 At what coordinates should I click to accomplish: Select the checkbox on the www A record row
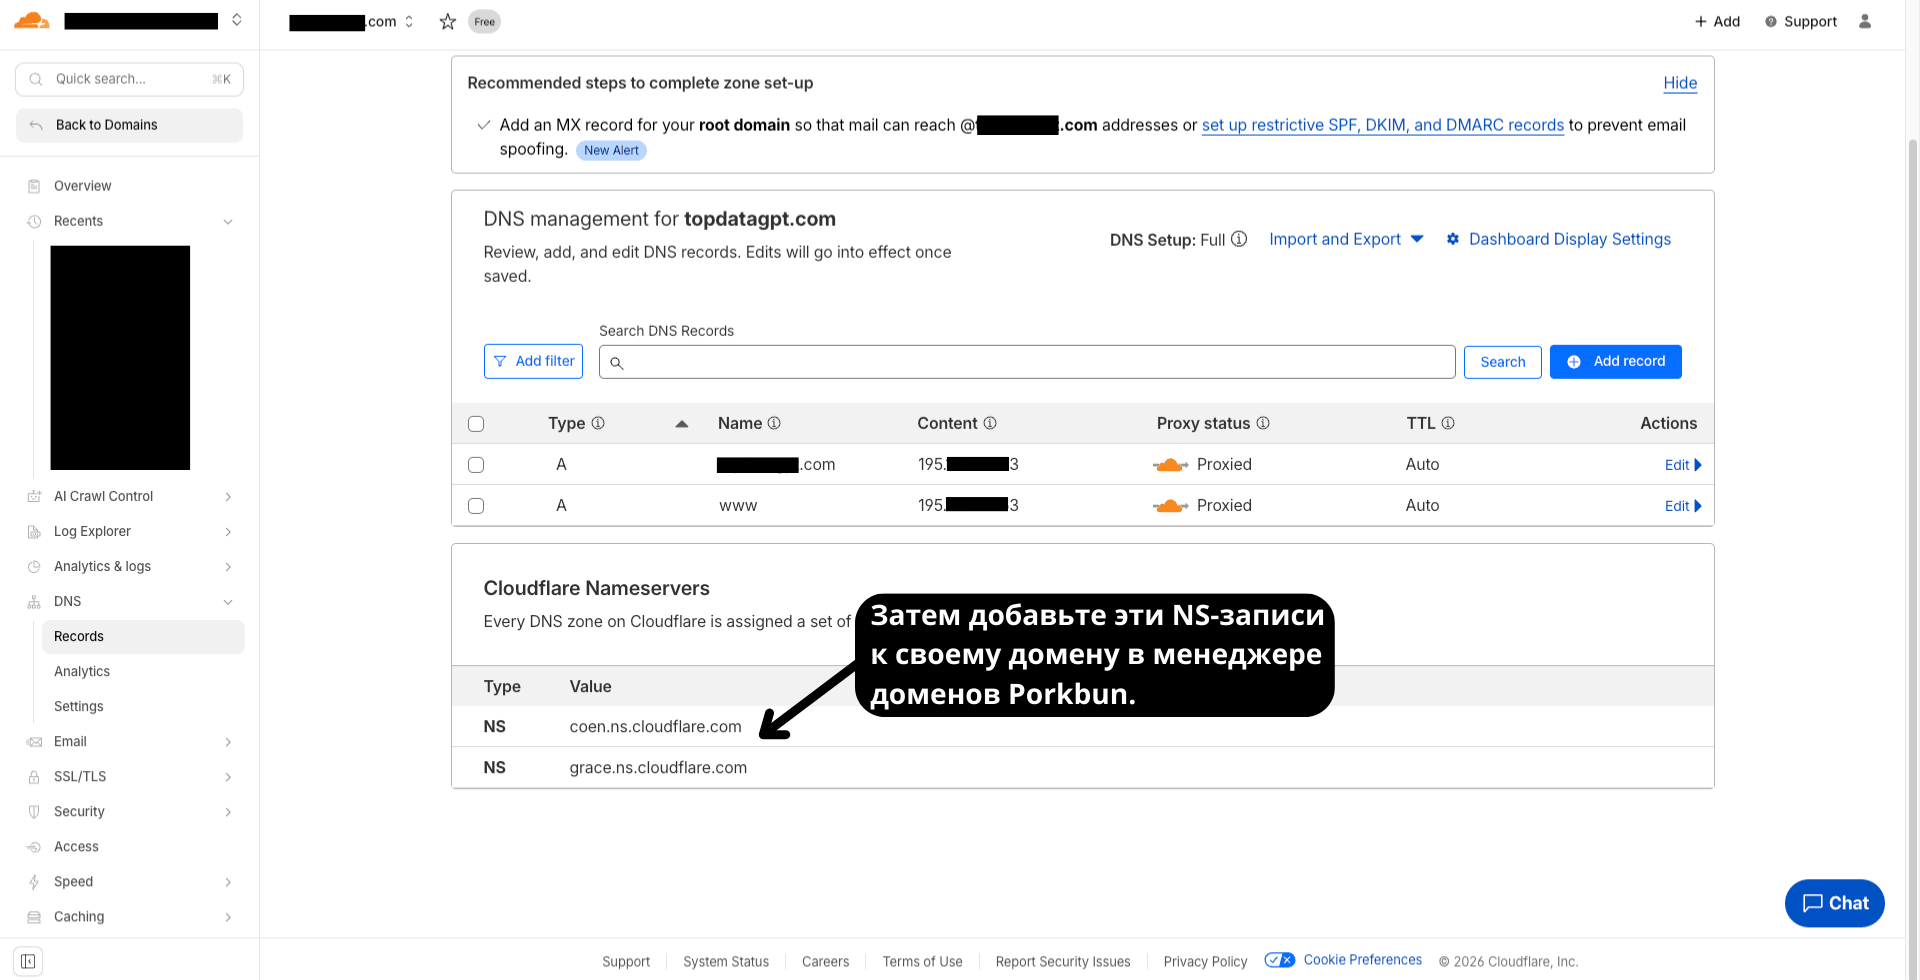click(x=476, y=506)
